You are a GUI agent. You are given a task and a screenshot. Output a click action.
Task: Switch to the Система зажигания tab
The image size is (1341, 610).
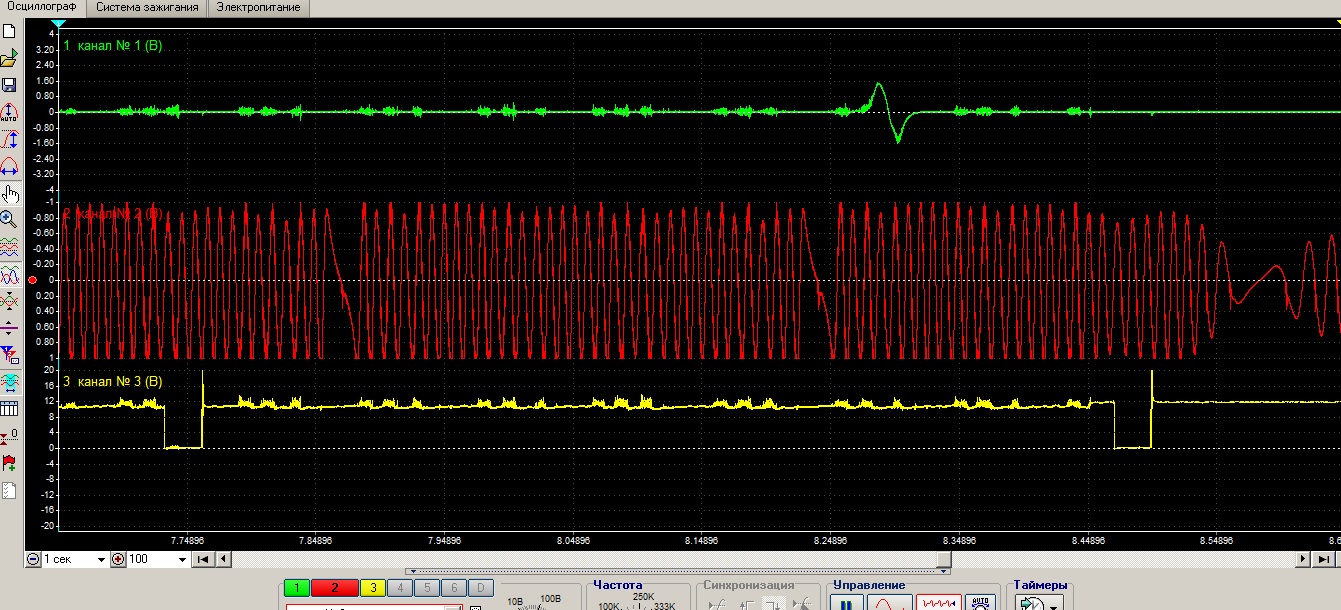click(x=149, y=7)
